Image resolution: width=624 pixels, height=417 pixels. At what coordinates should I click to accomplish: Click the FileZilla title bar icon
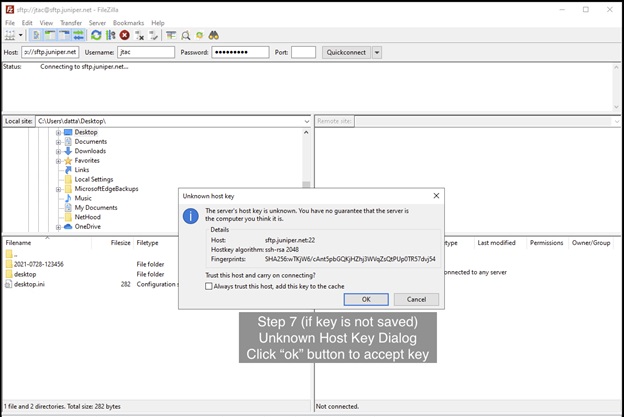pyautogui.click(x=10, y=10)
